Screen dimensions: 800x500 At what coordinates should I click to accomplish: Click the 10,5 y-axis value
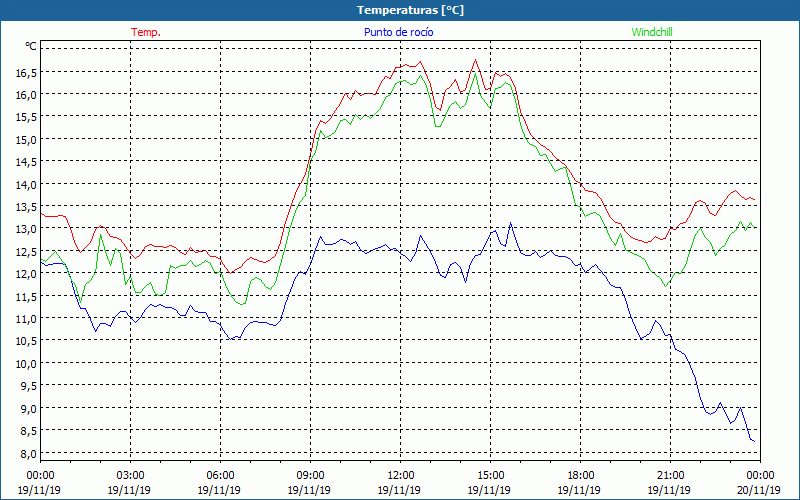point(27,341)
